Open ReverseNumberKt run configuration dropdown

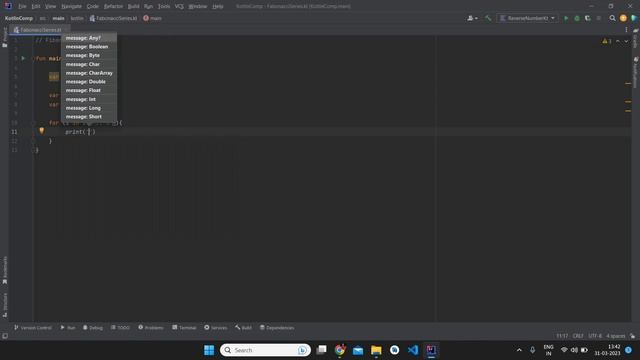click(x=527, y=18)
